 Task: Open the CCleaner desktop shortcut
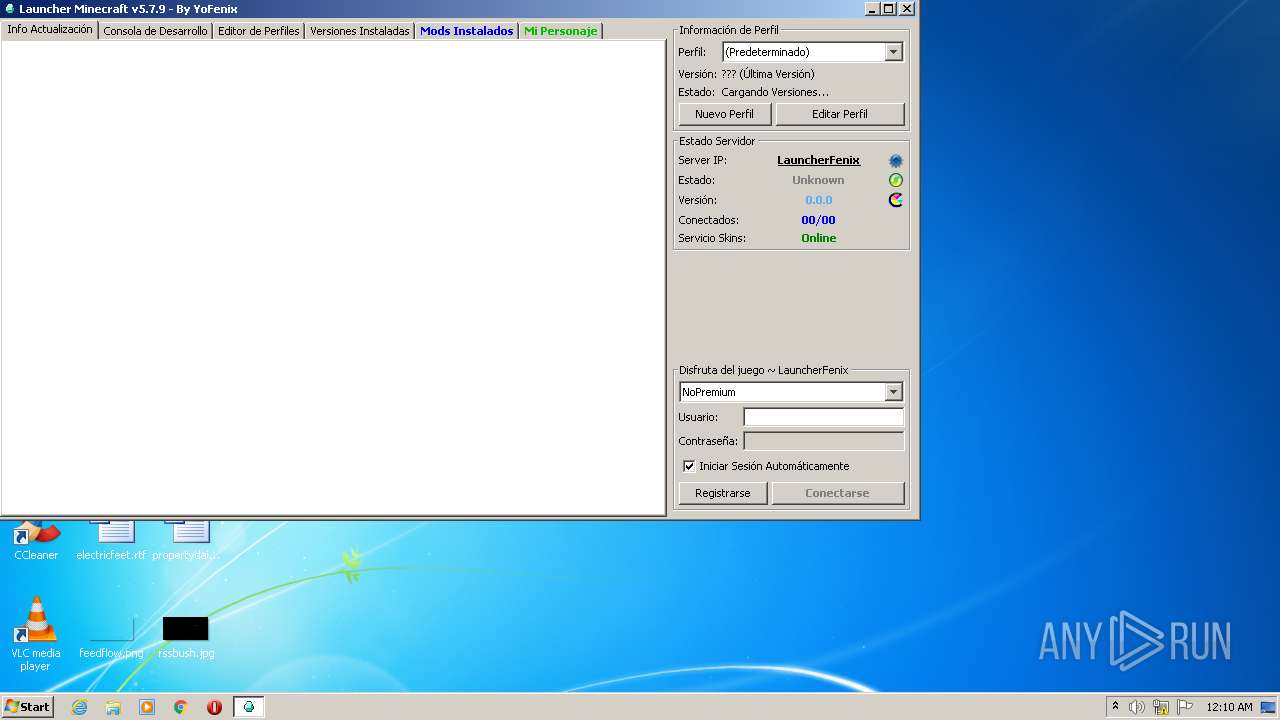[x=36, y=541]
